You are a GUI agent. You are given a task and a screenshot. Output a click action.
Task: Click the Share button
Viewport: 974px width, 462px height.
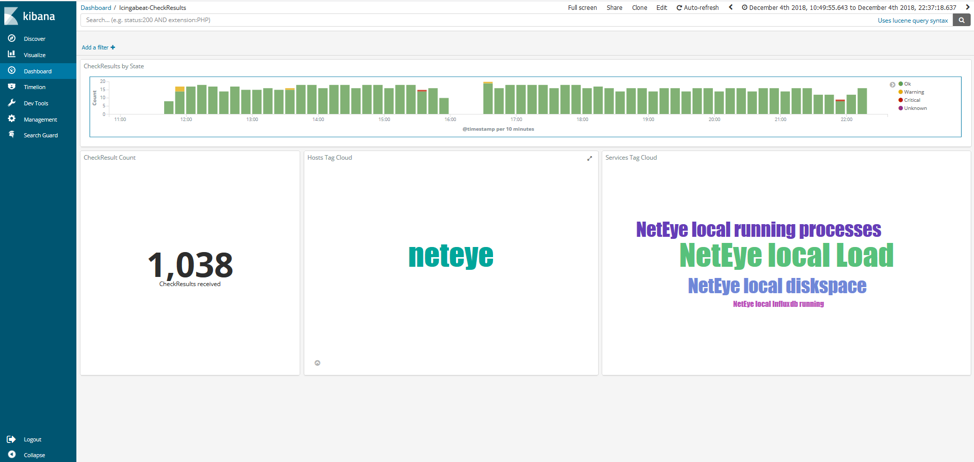coord(614,7)
